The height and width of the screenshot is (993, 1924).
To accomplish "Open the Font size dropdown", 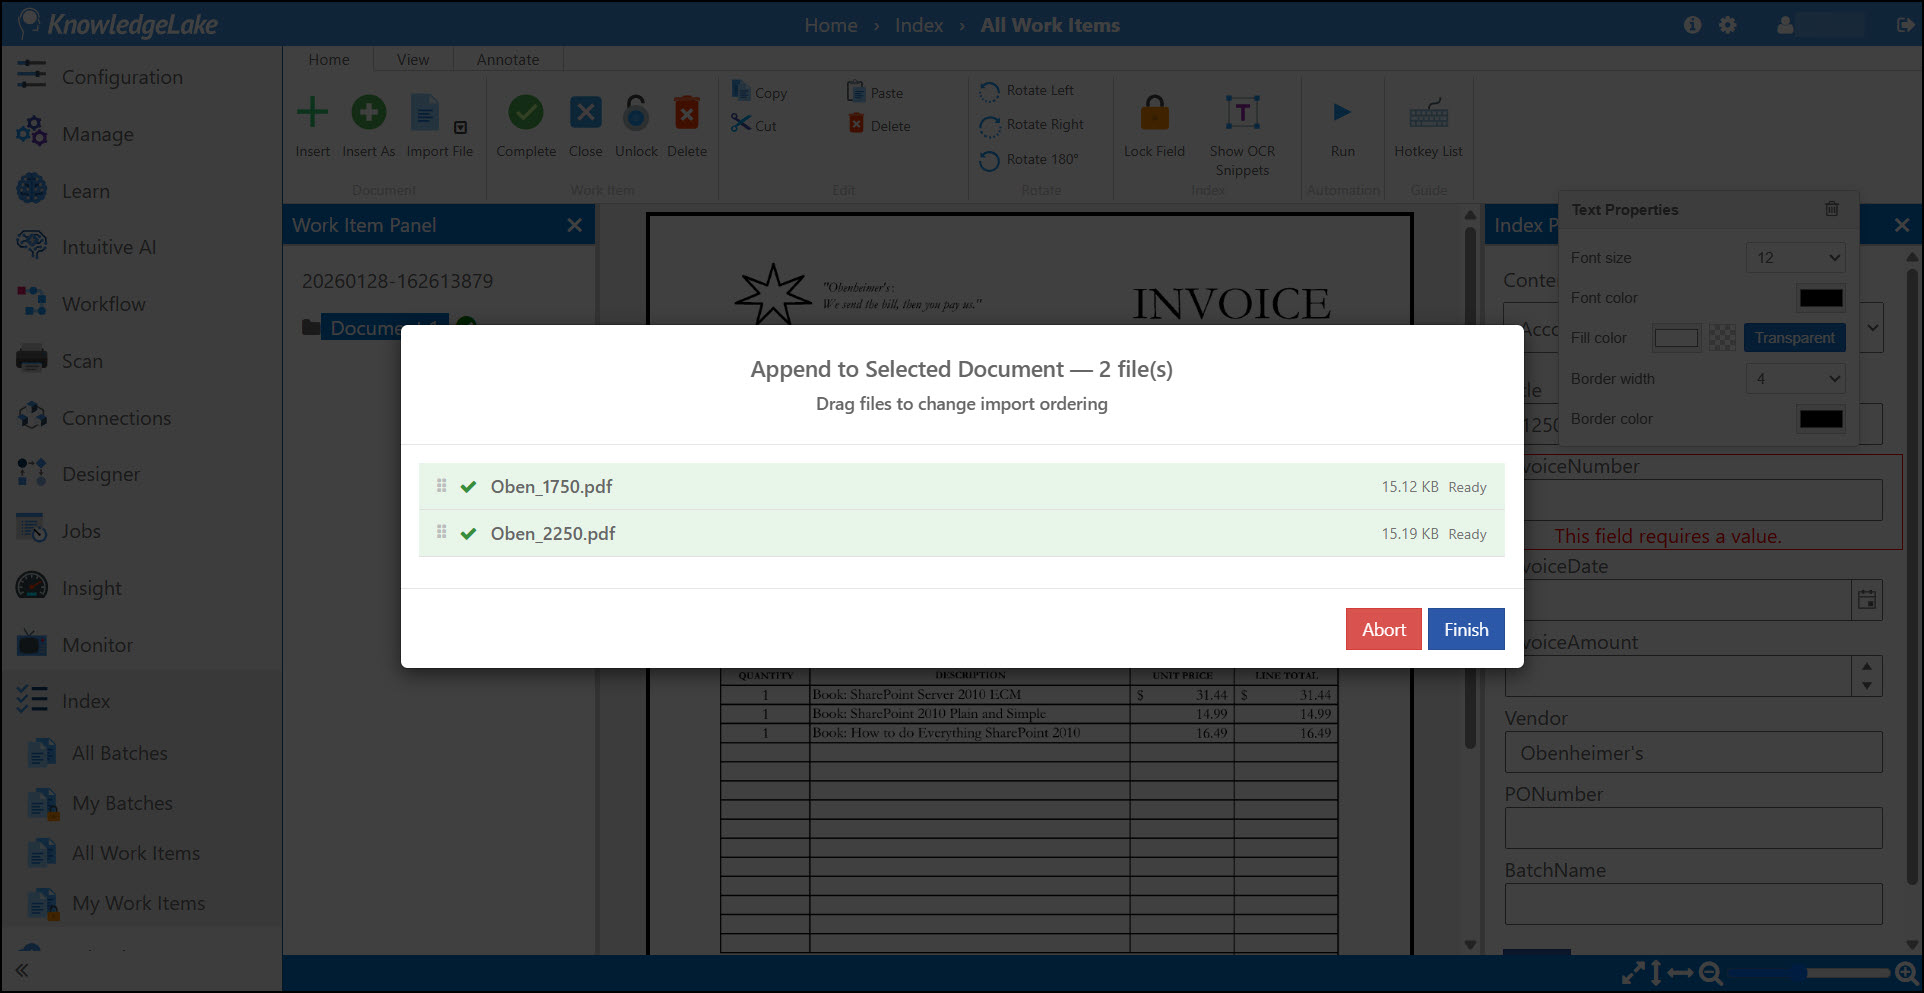I will 1795,258.
